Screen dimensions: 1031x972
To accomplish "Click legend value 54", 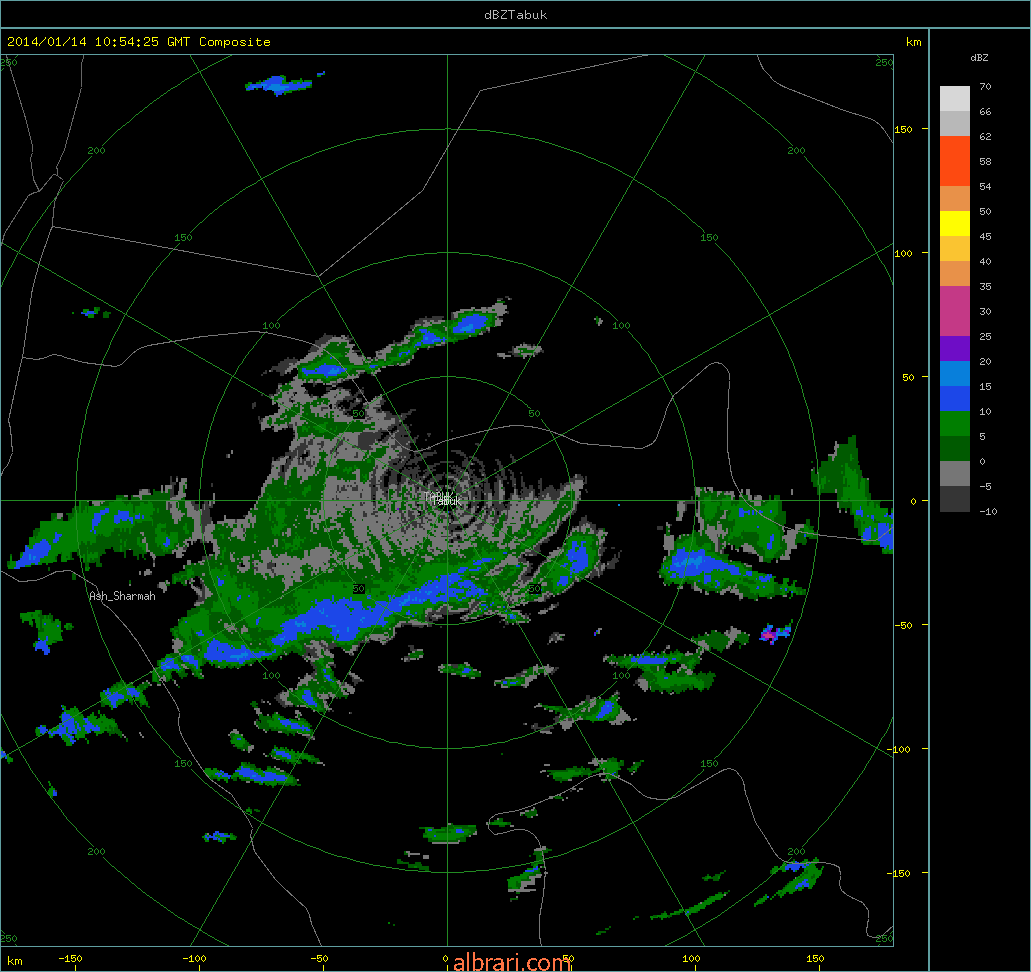I will 985,186.
